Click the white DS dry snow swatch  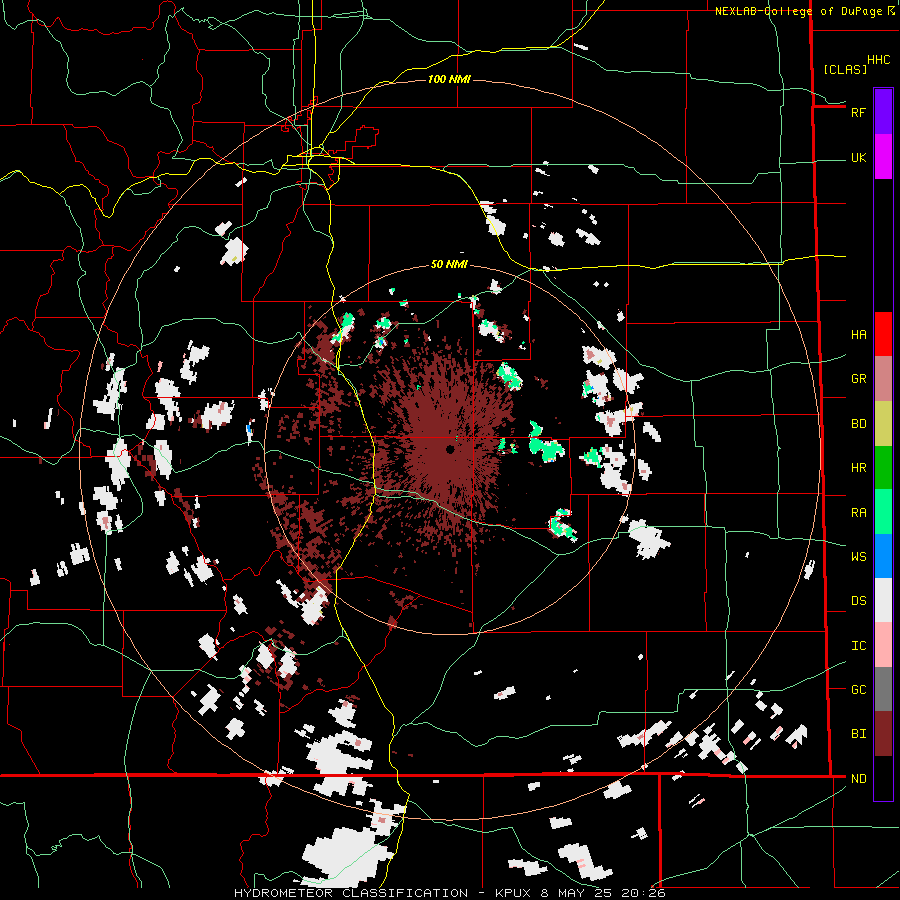point(883,600)
